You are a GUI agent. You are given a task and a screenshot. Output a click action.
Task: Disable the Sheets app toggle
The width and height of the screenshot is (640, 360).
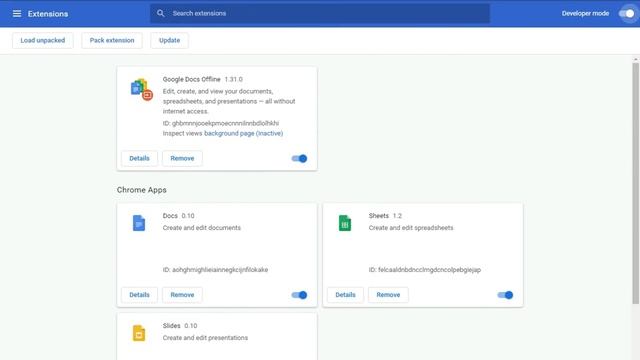505,295
